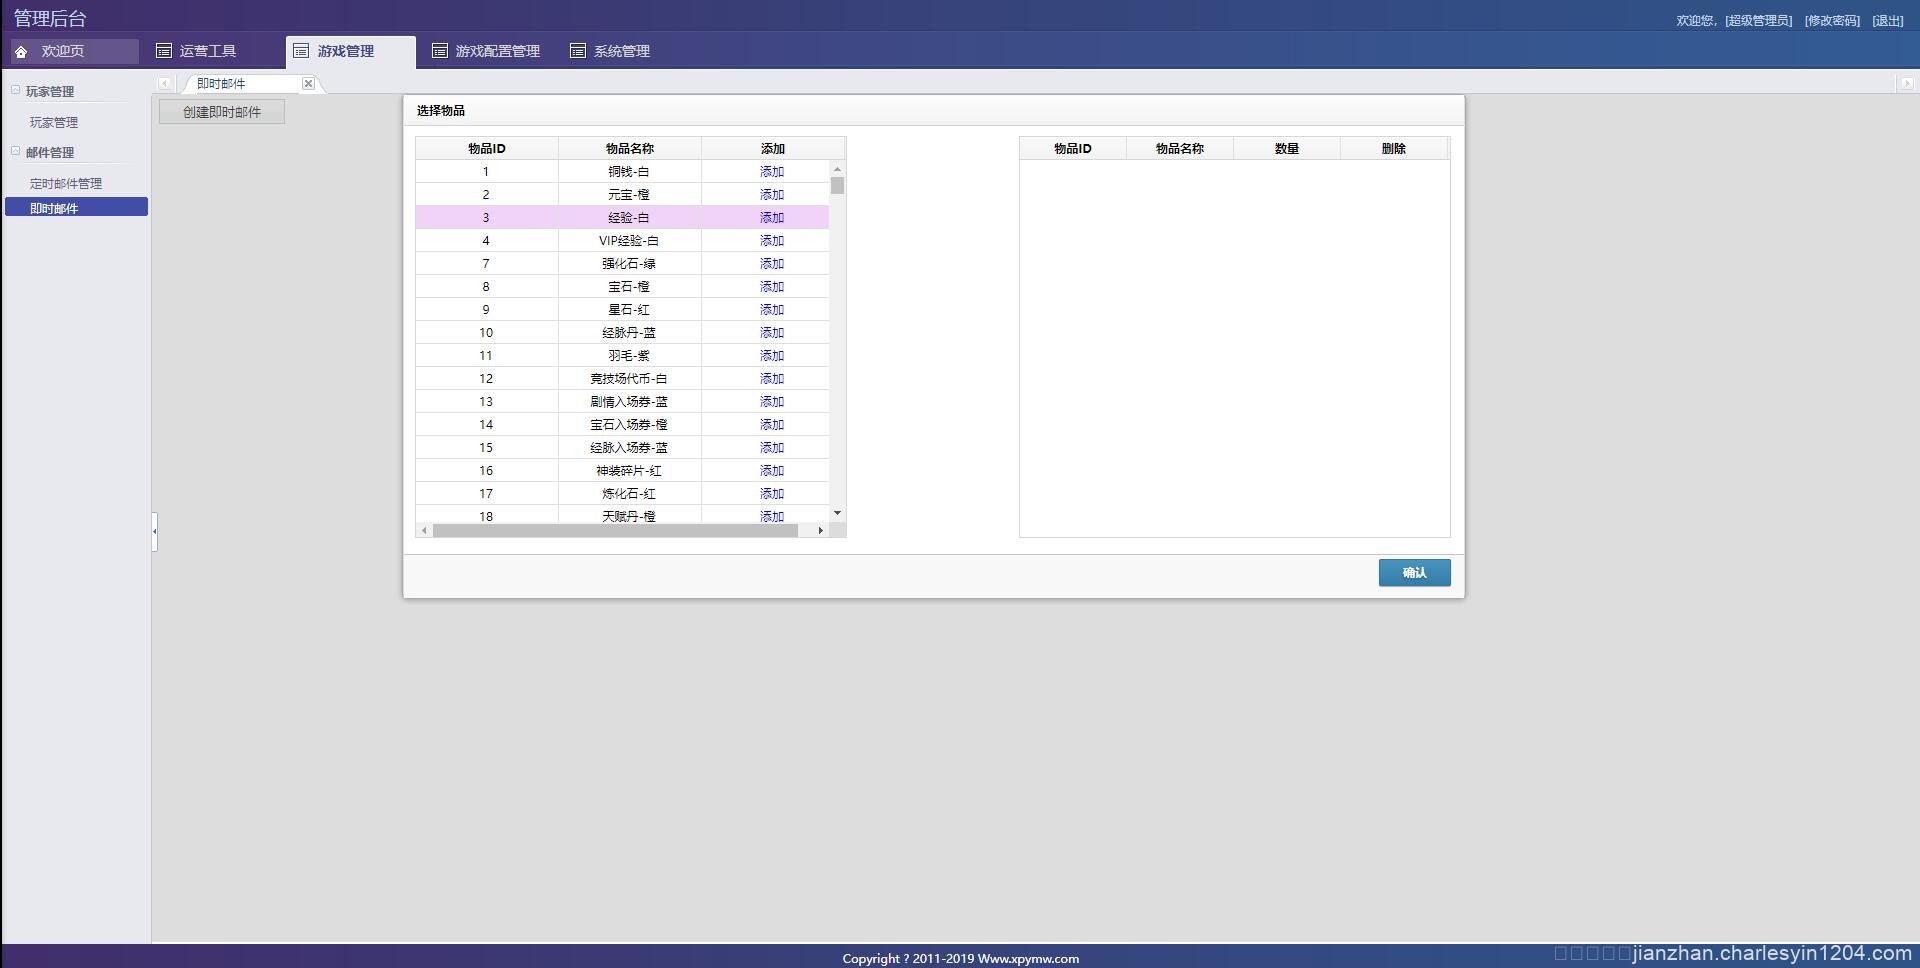This screenshot has height=968, width=1920.
Task: Add item 经脉丹-蓝 via its 添加 link
Action: [772, 333]
